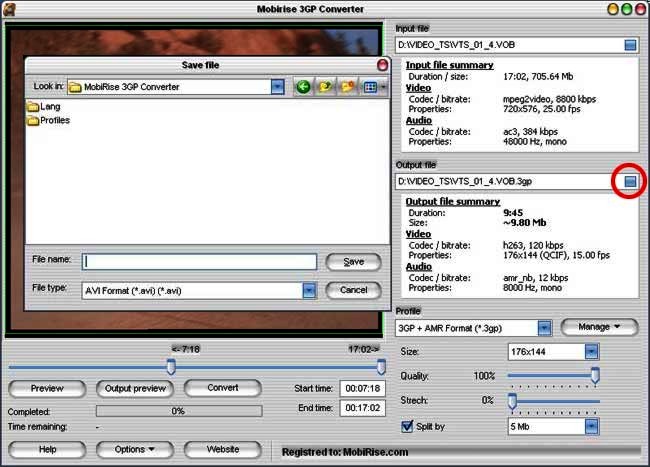Open the Profile format dropdown
The height and width of the screenshot is (467, 650).
point(544,328)
